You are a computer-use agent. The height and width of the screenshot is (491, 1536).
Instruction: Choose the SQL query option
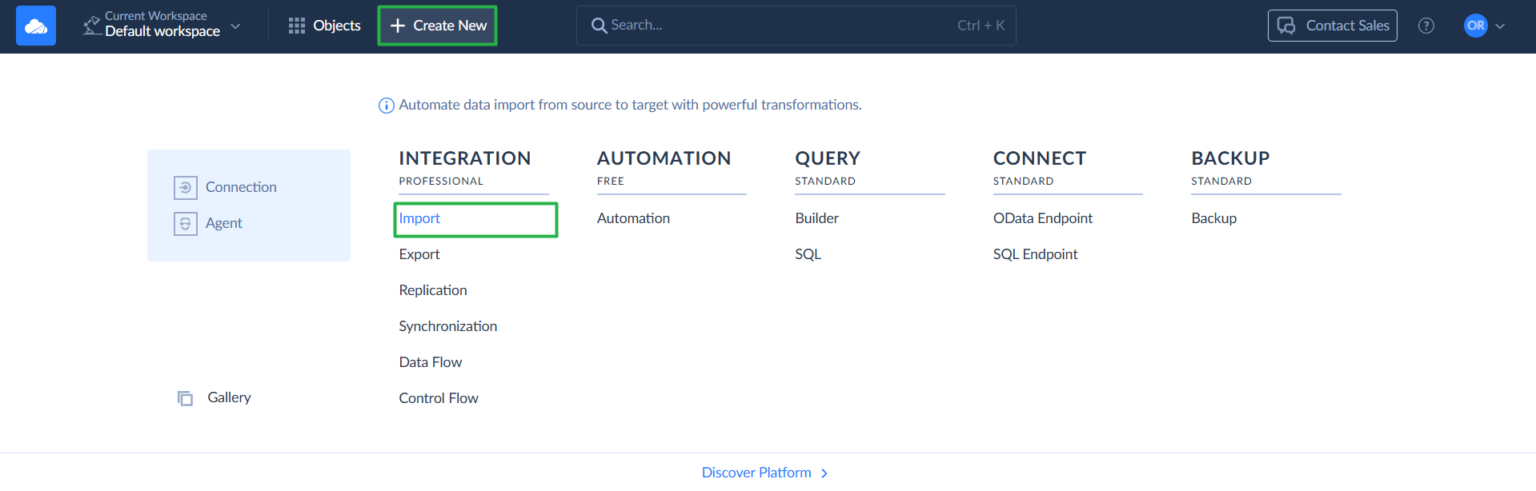808,254
